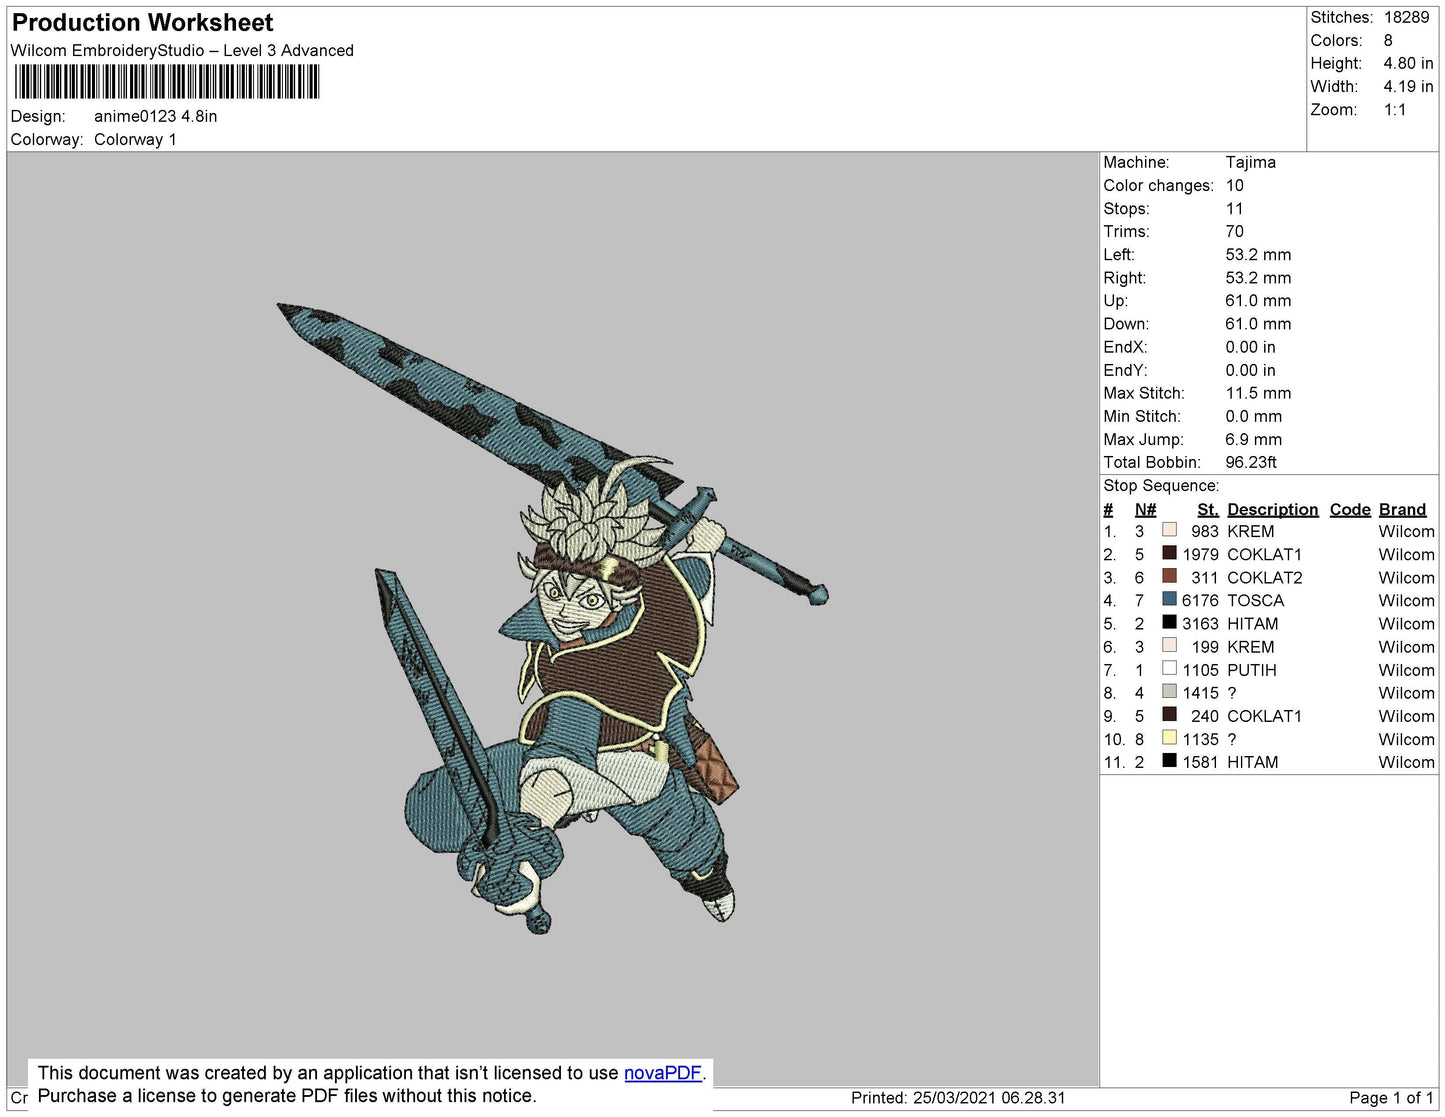Click the Up value '61.0 mm'

pyautogui.click(x=1258, y=301)
